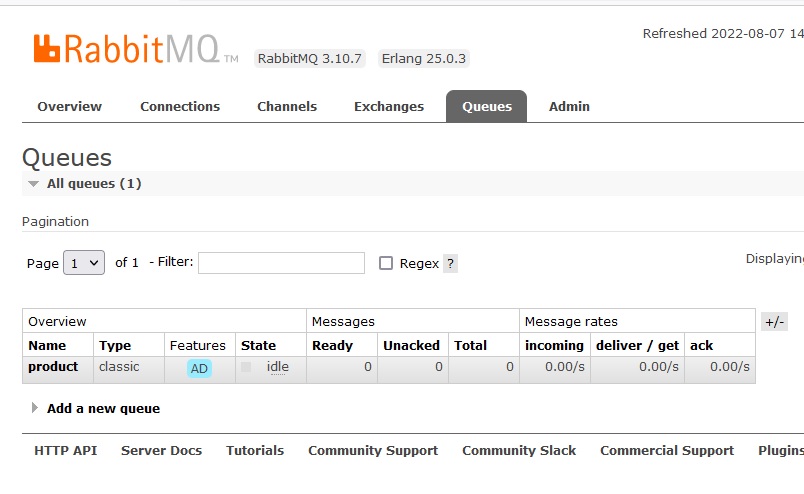This screenshot has height=494, width=804.
Task: Open the Exchanges tab
Action: pyautogui.click(x=389, y=107)
